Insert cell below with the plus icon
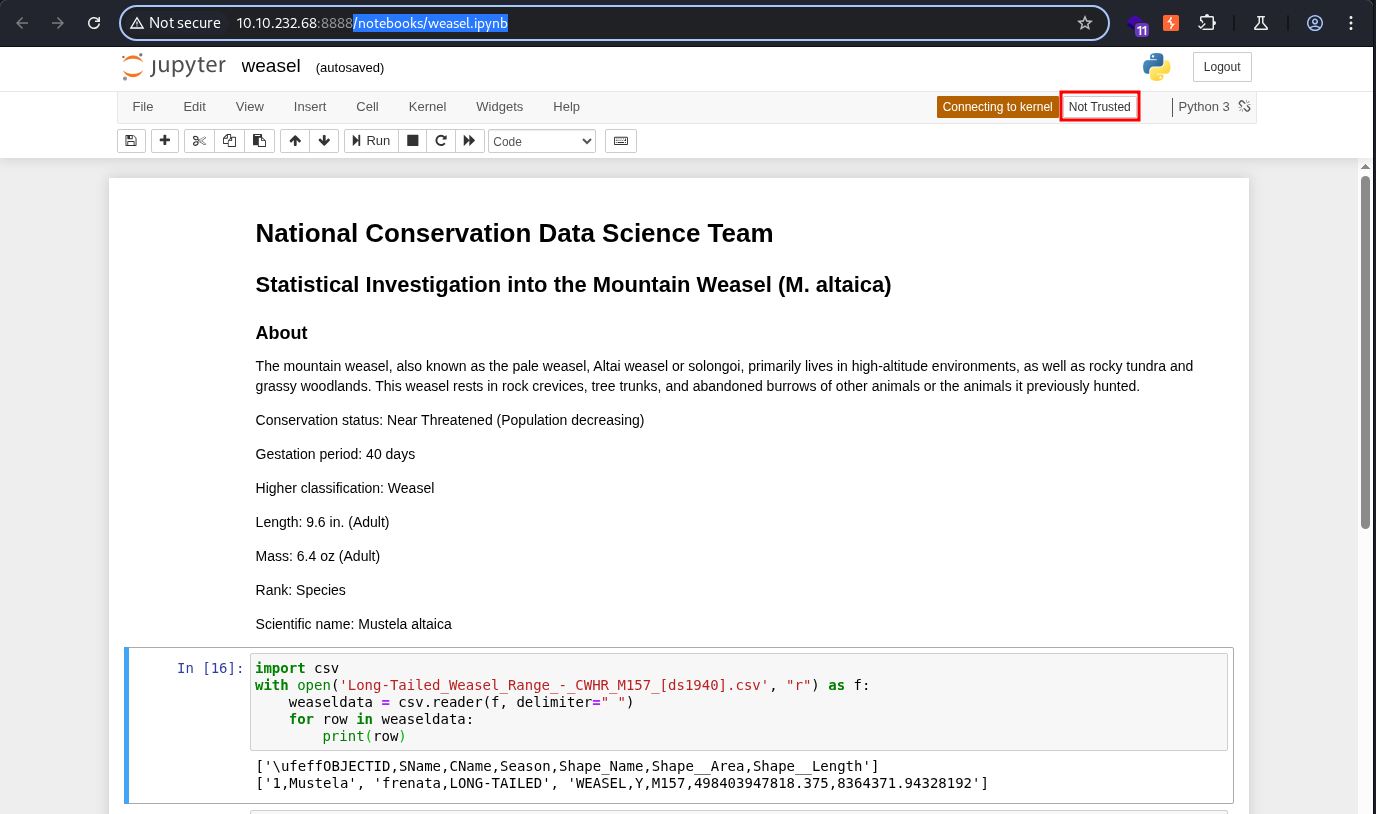The image size is (1376, 814). coord(165,141)
